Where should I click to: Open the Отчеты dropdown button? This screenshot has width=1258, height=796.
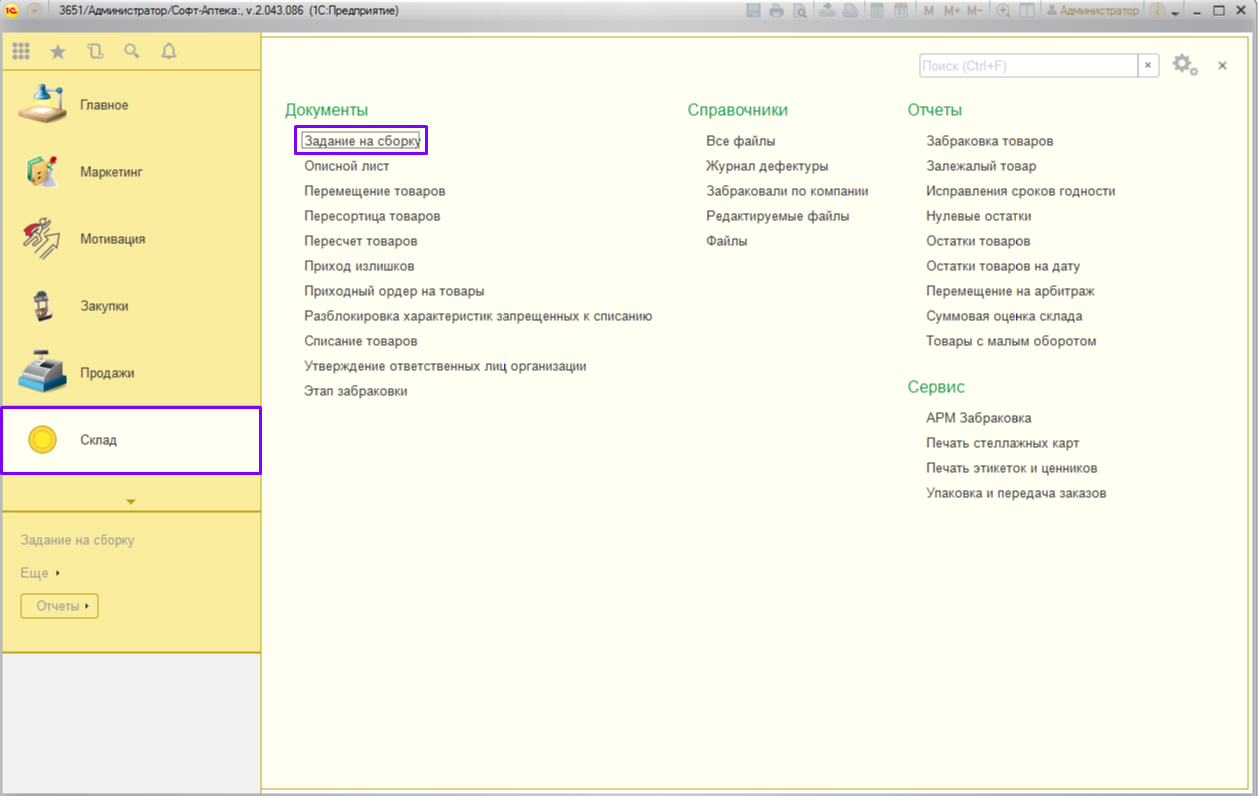point(60,606)
